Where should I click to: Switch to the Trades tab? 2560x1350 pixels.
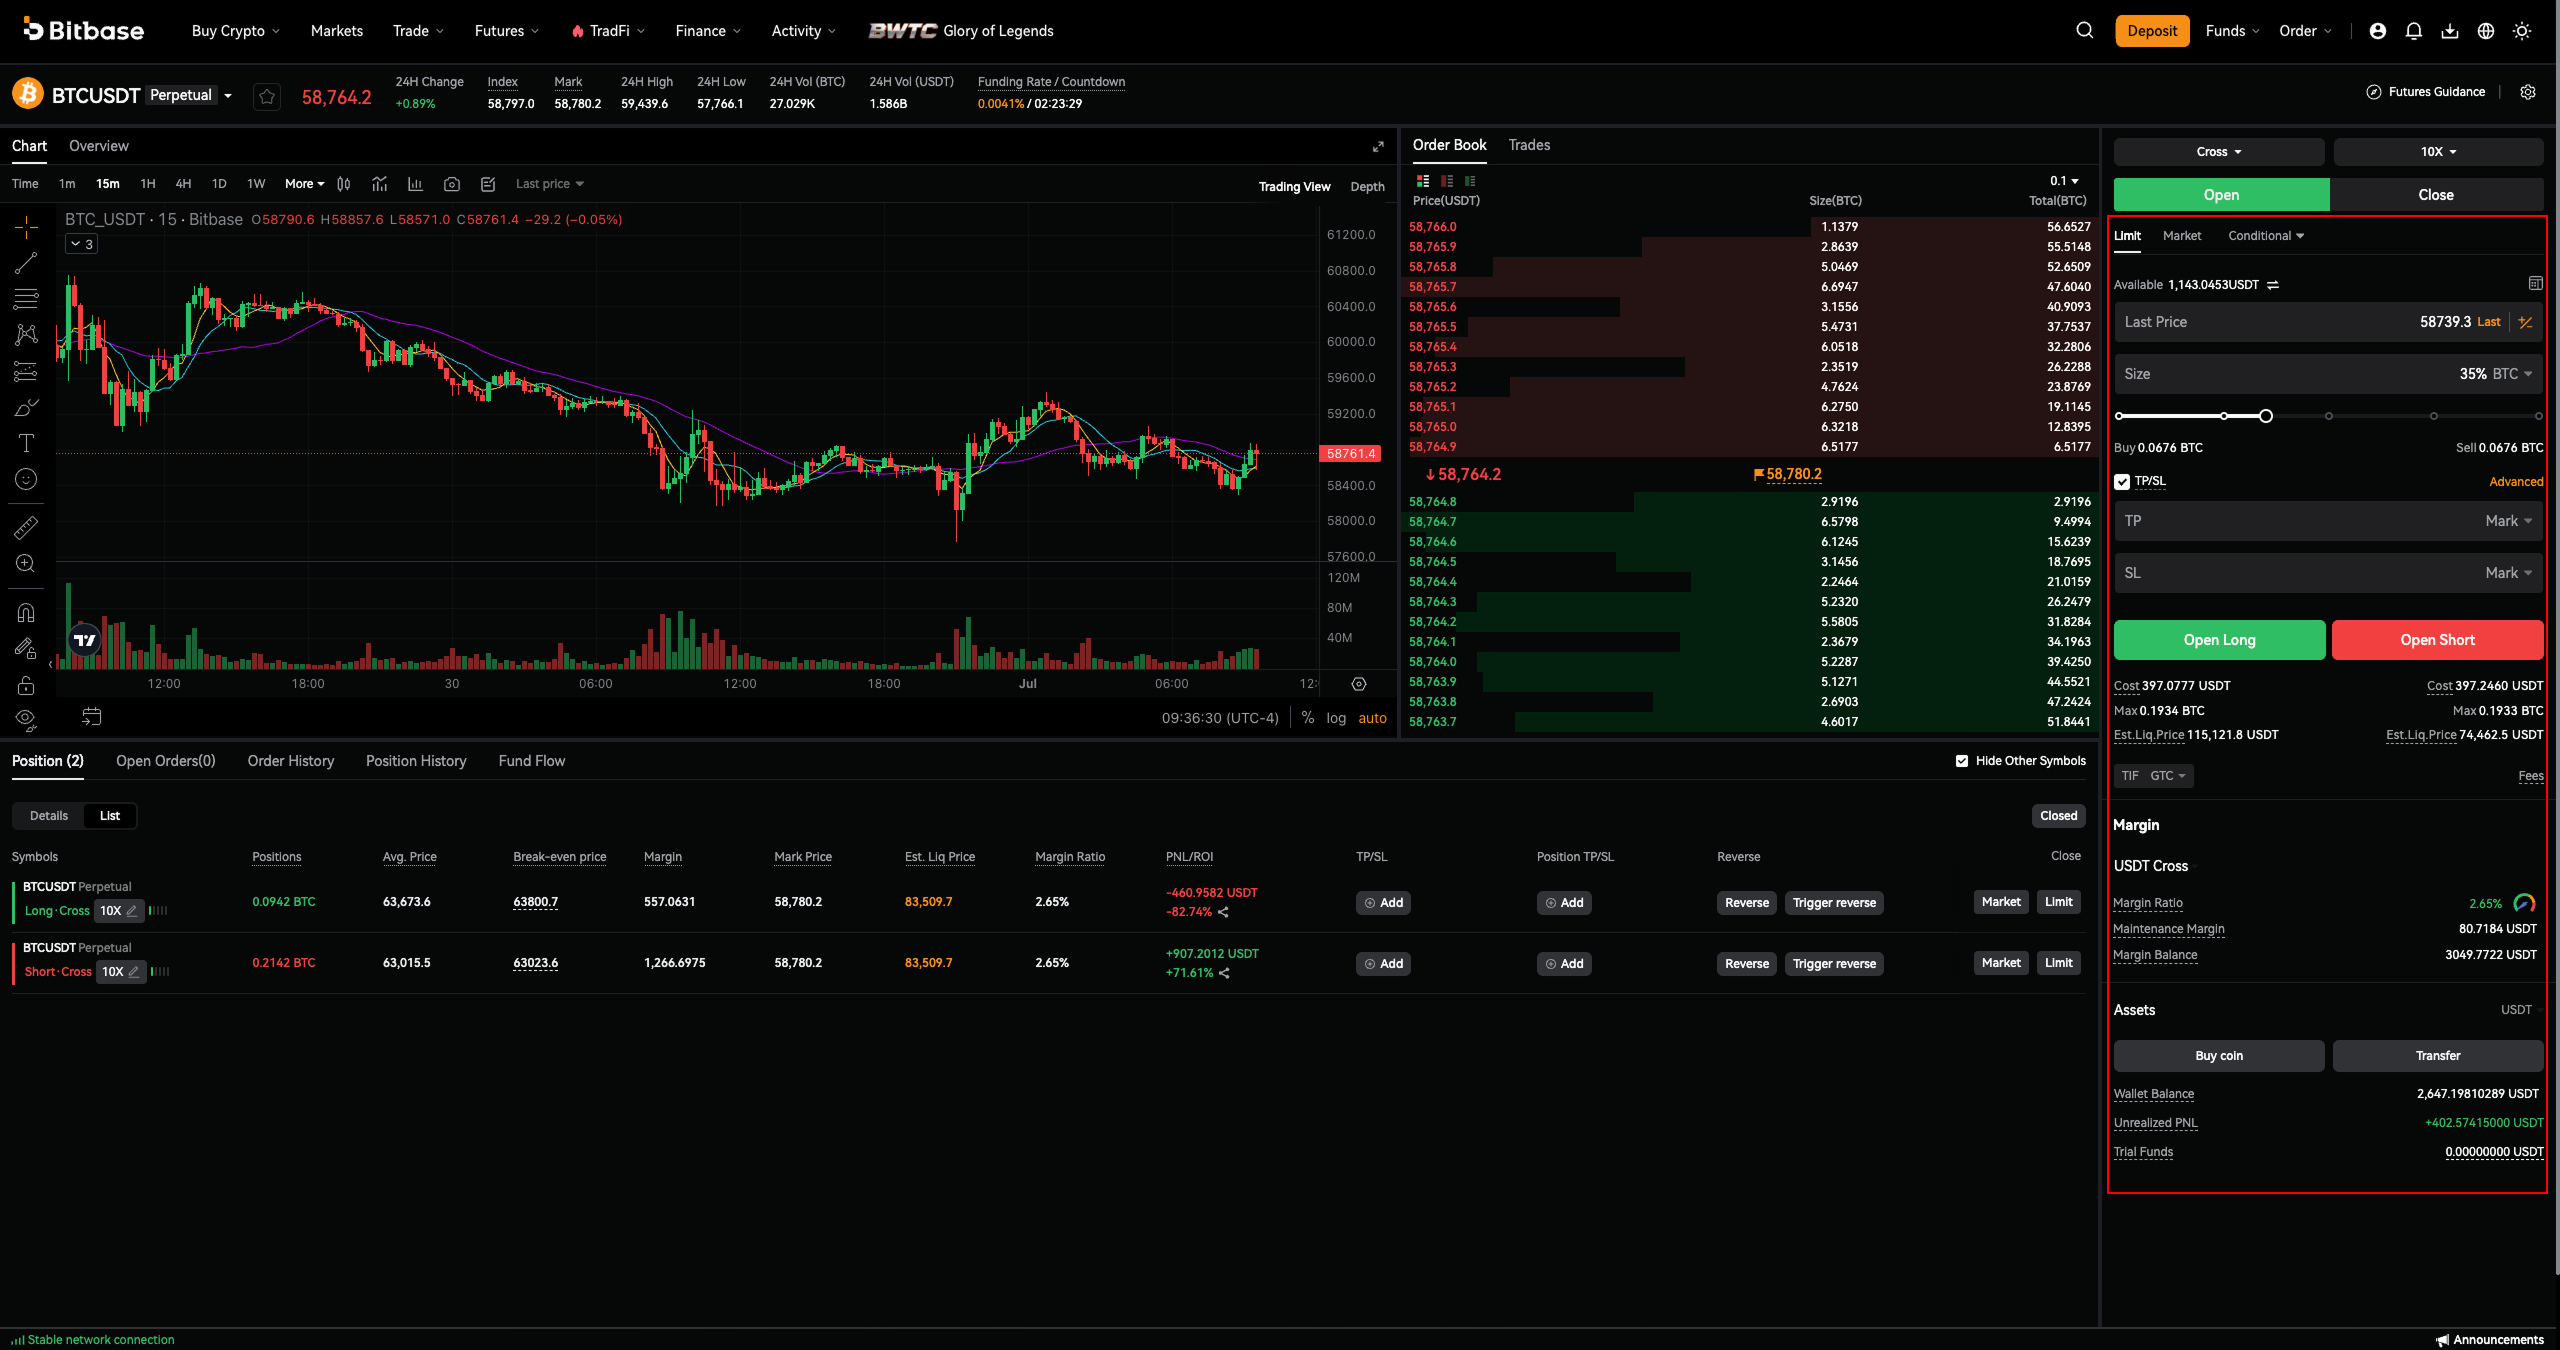coord(1529,146)
